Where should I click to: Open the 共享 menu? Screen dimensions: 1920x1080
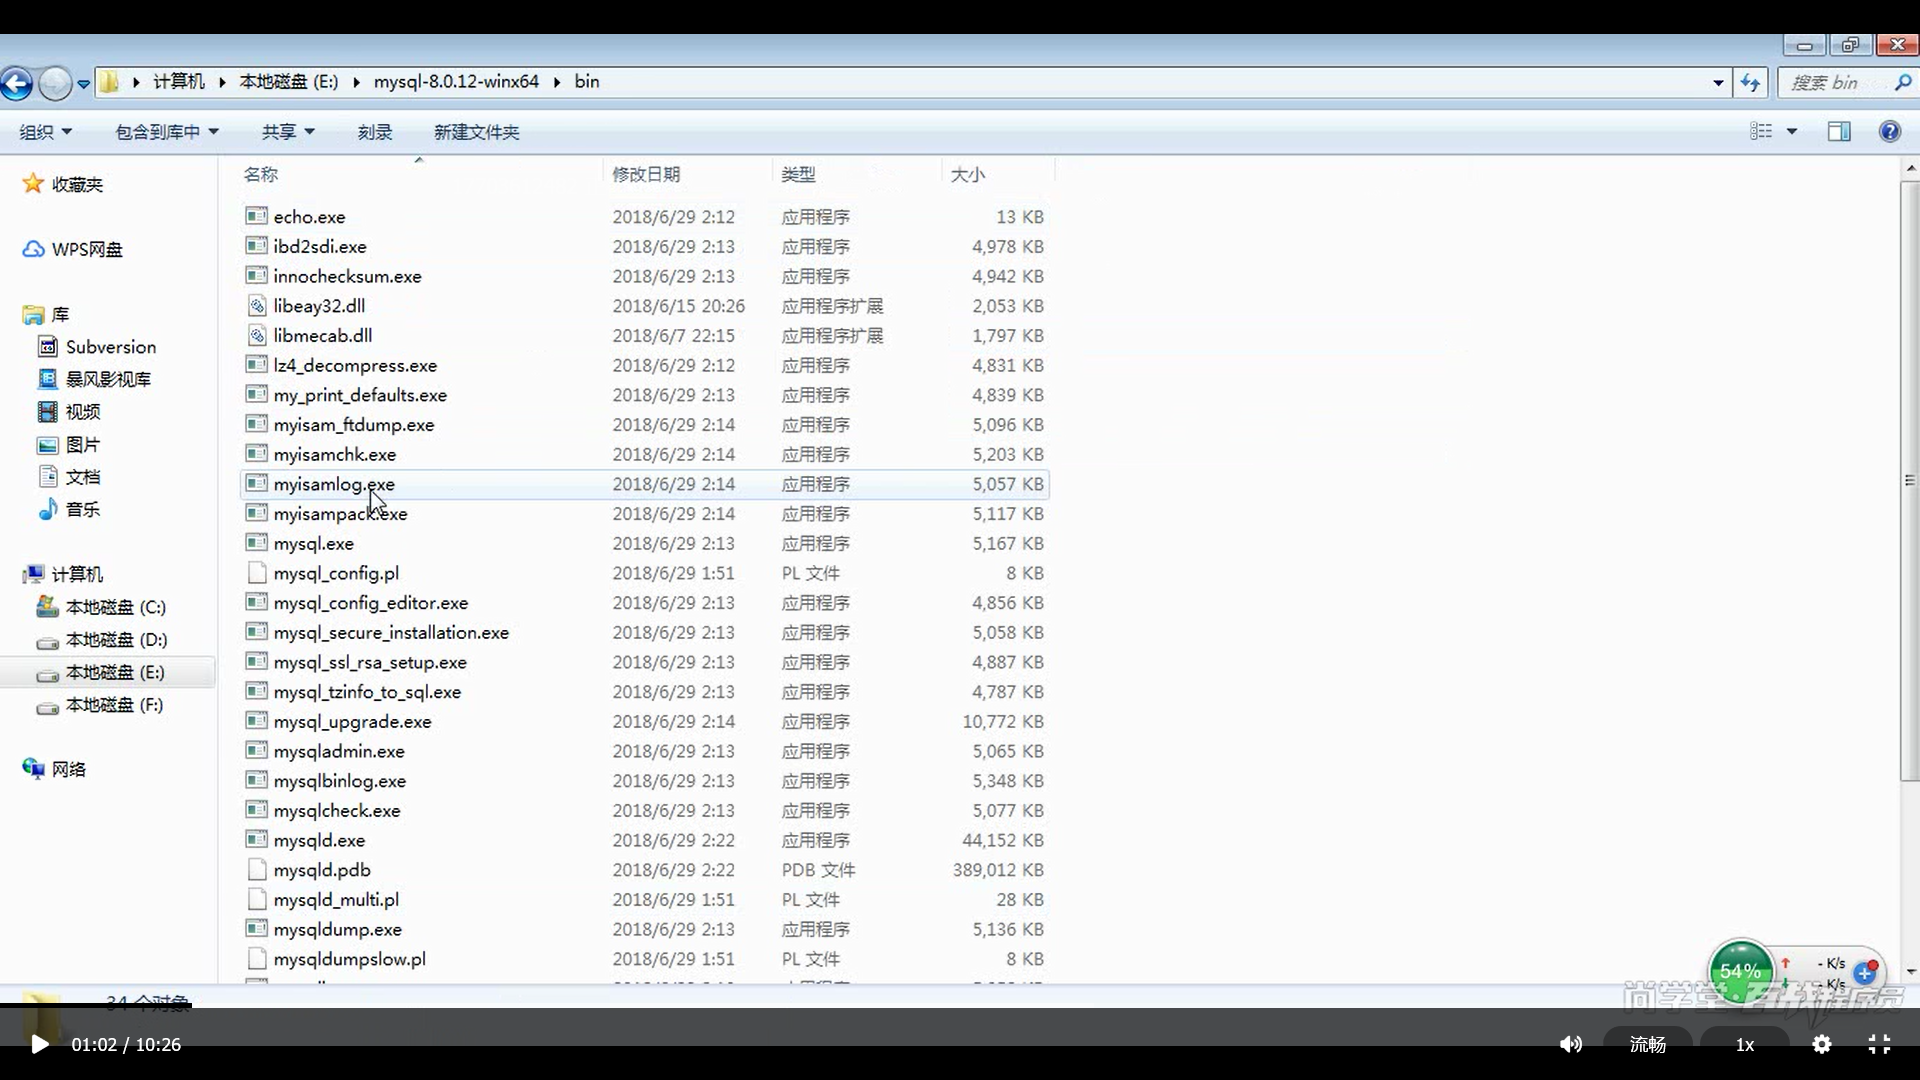(x=288, y=132)
